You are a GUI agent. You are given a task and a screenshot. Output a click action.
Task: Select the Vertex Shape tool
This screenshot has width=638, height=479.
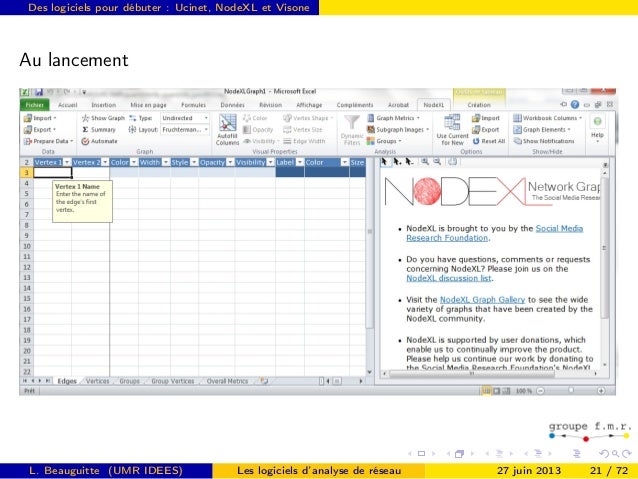tap(308, 118)
